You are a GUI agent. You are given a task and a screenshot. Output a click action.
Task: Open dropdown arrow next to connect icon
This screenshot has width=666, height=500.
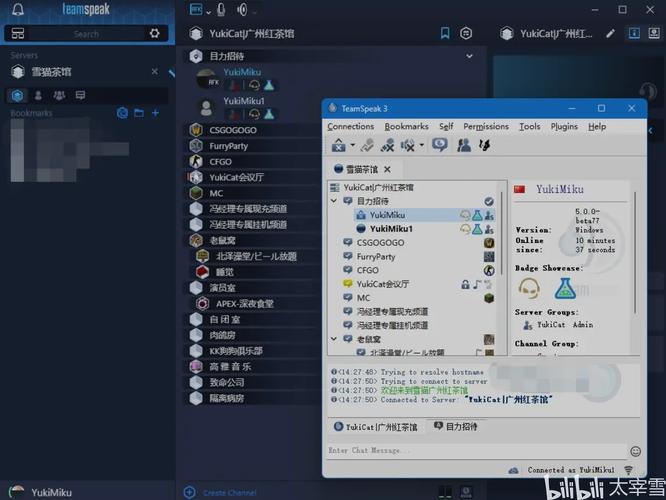353,146
